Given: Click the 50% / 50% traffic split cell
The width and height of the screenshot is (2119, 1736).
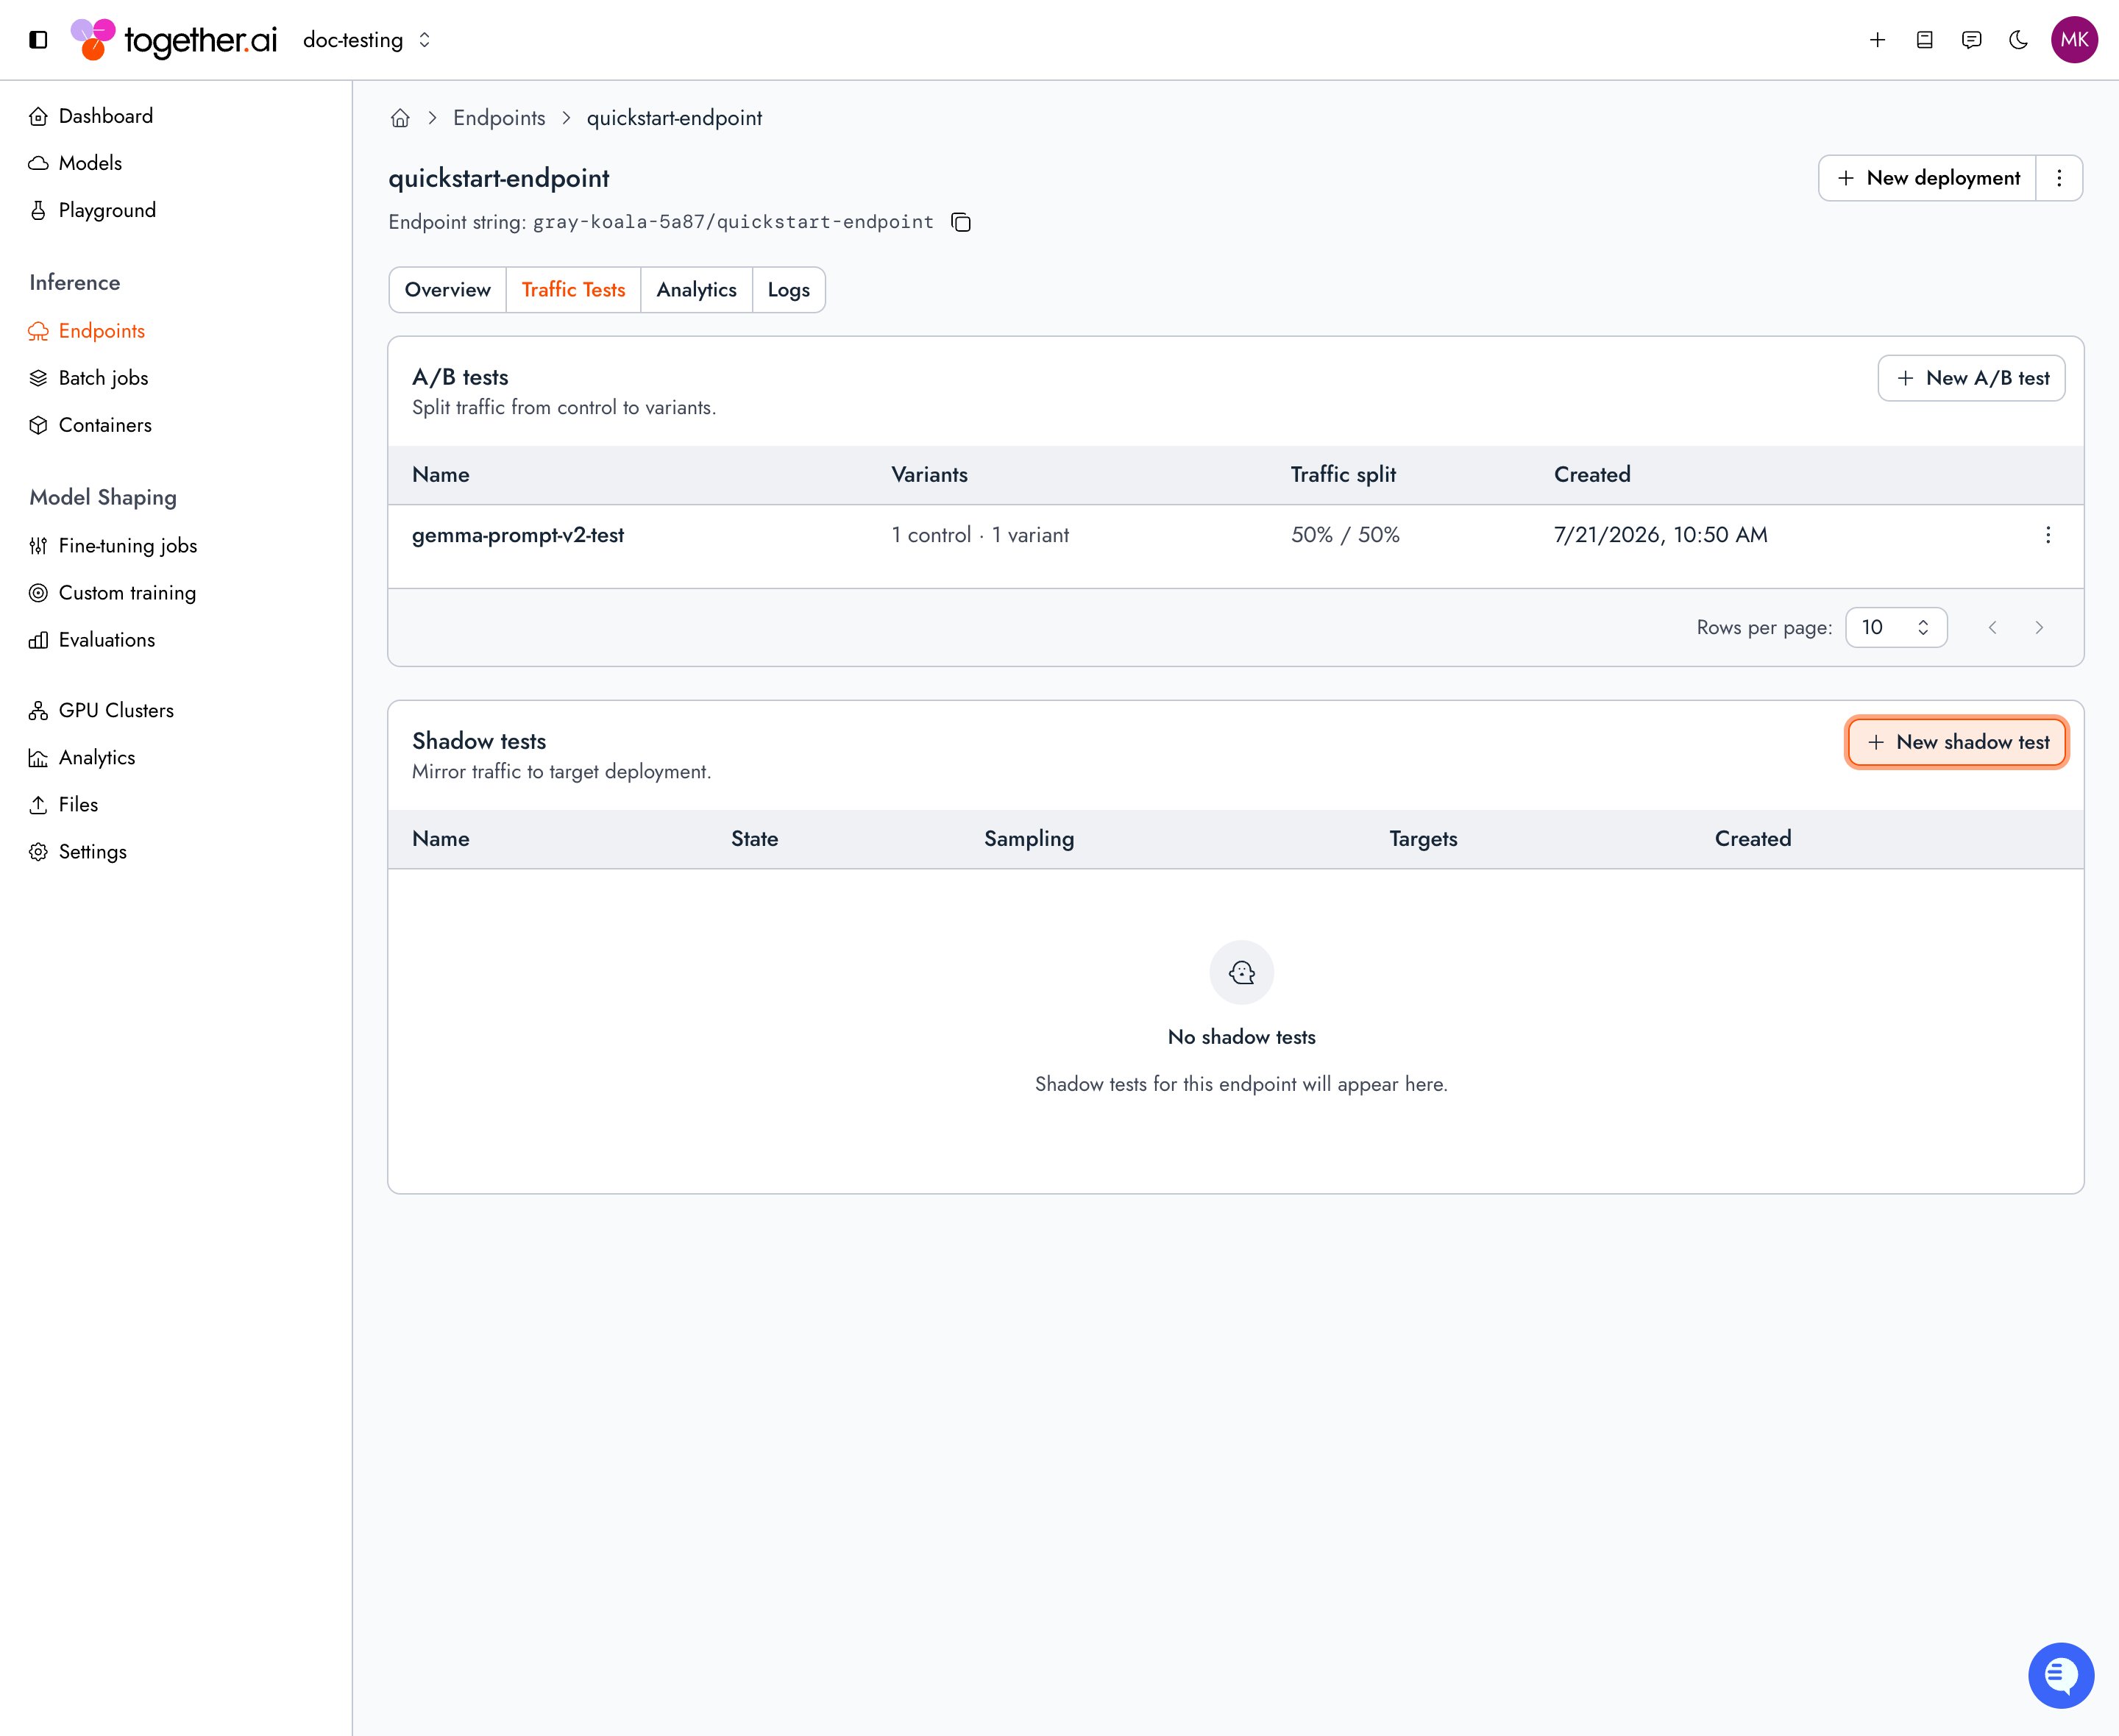Looking at the screenshot, I should point(1345,535).
